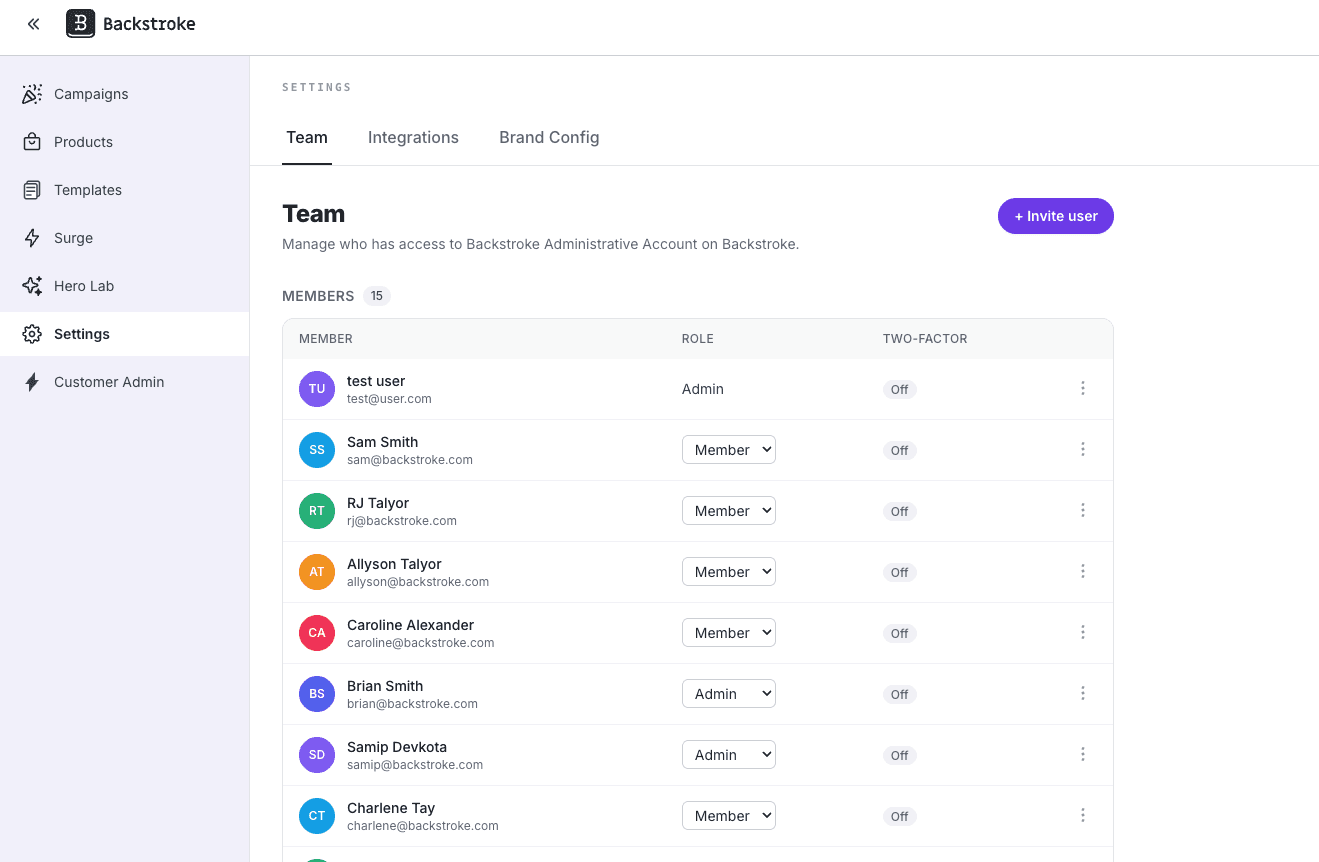Click the Hero Lab sparkles icon

32,286
